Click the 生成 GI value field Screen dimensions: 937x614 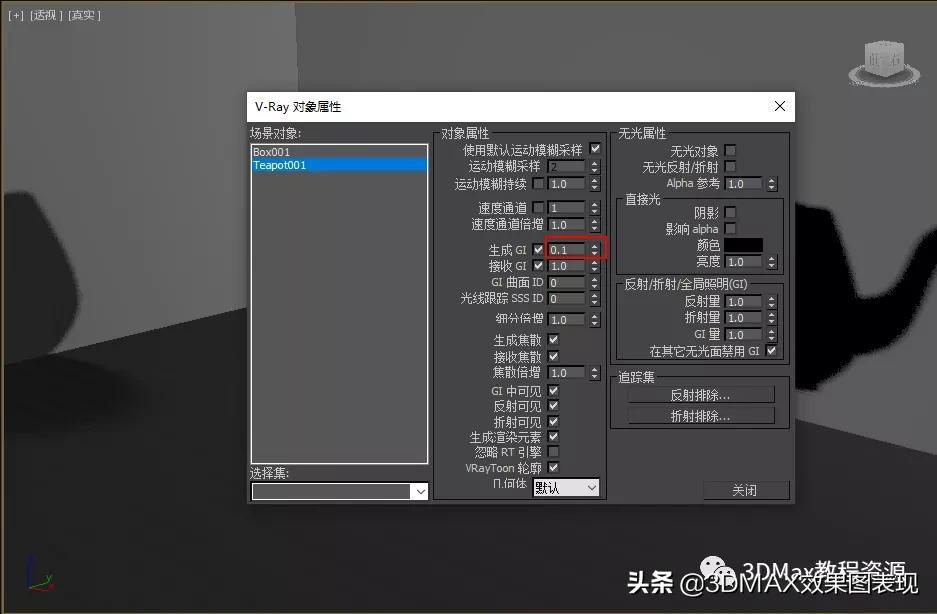[567, 250]
